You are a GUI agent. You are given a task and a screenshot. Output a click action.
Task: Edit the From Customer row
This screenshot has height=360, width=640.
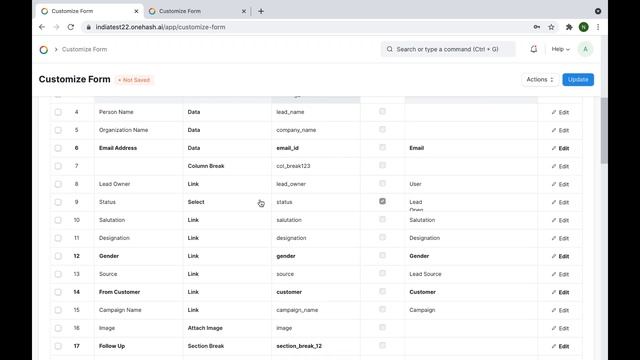pyautogui.click(x=560, y=292)
